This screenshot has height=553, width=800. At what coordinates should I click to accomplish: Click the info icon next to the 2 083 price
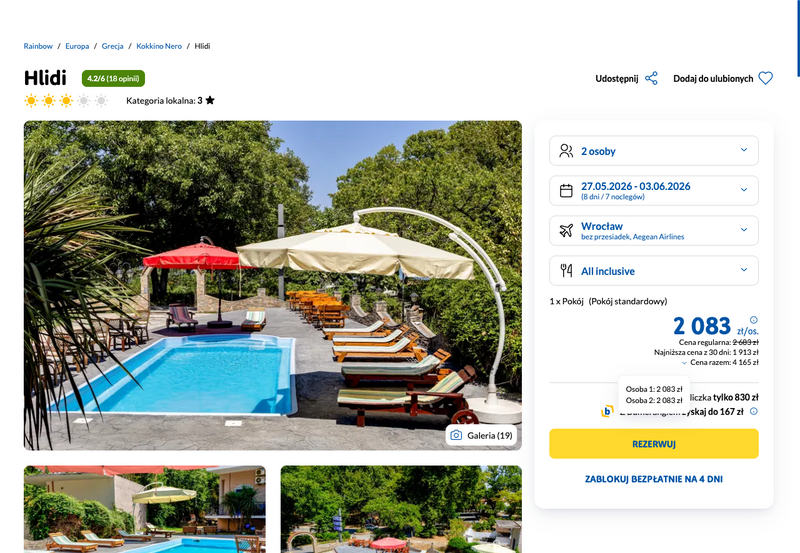click(x=754, y=320)
